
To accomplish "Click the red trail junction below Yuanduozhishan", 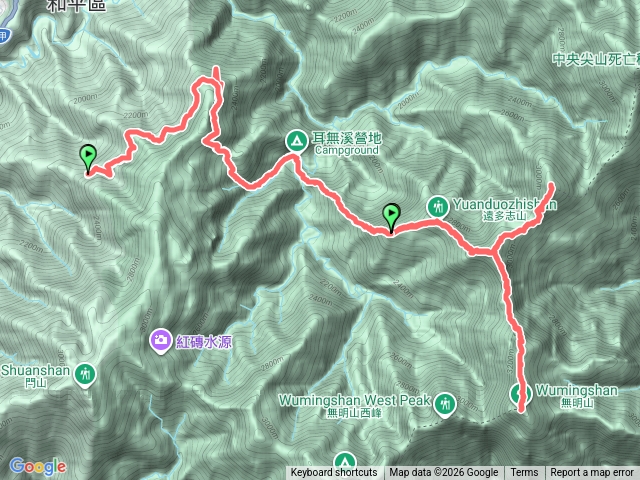I will 494,252.
